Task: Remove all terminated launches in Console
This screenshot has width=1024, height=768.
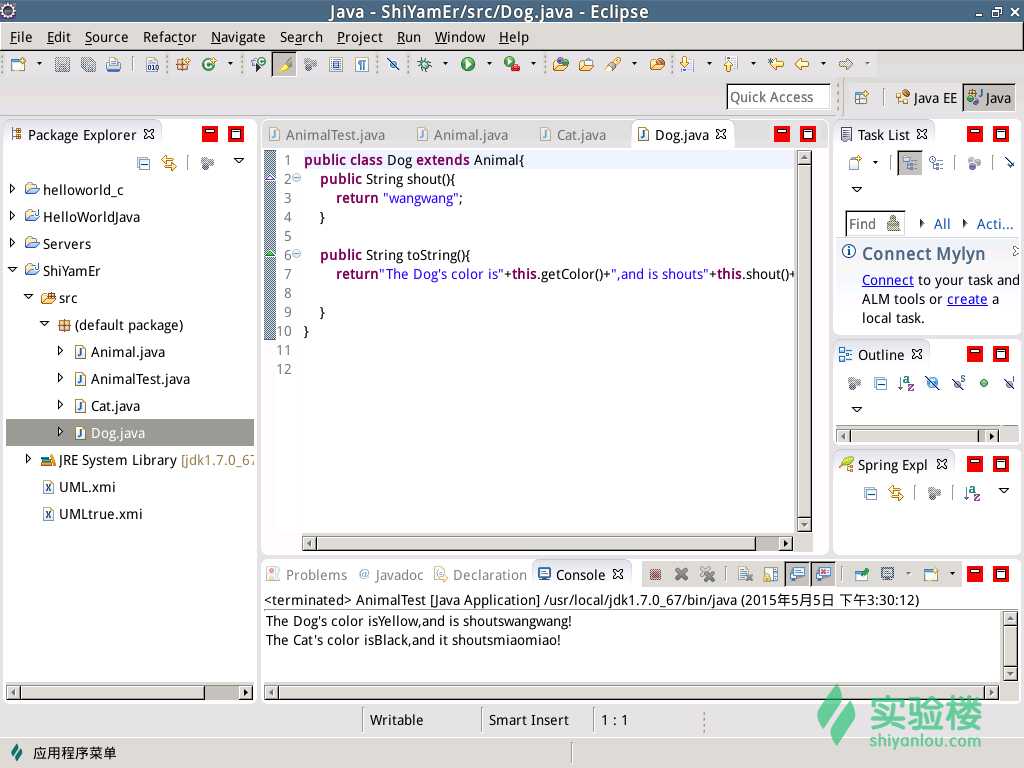Action: click(x=707, y=574)
